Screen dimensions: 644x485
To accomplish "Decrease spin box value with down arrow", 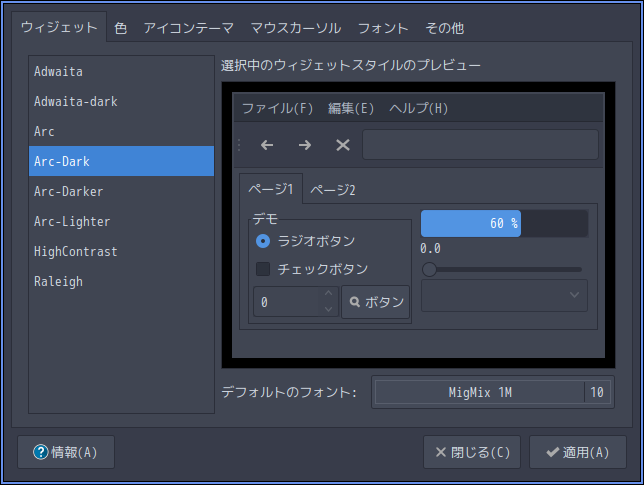I will click(328, 309).
